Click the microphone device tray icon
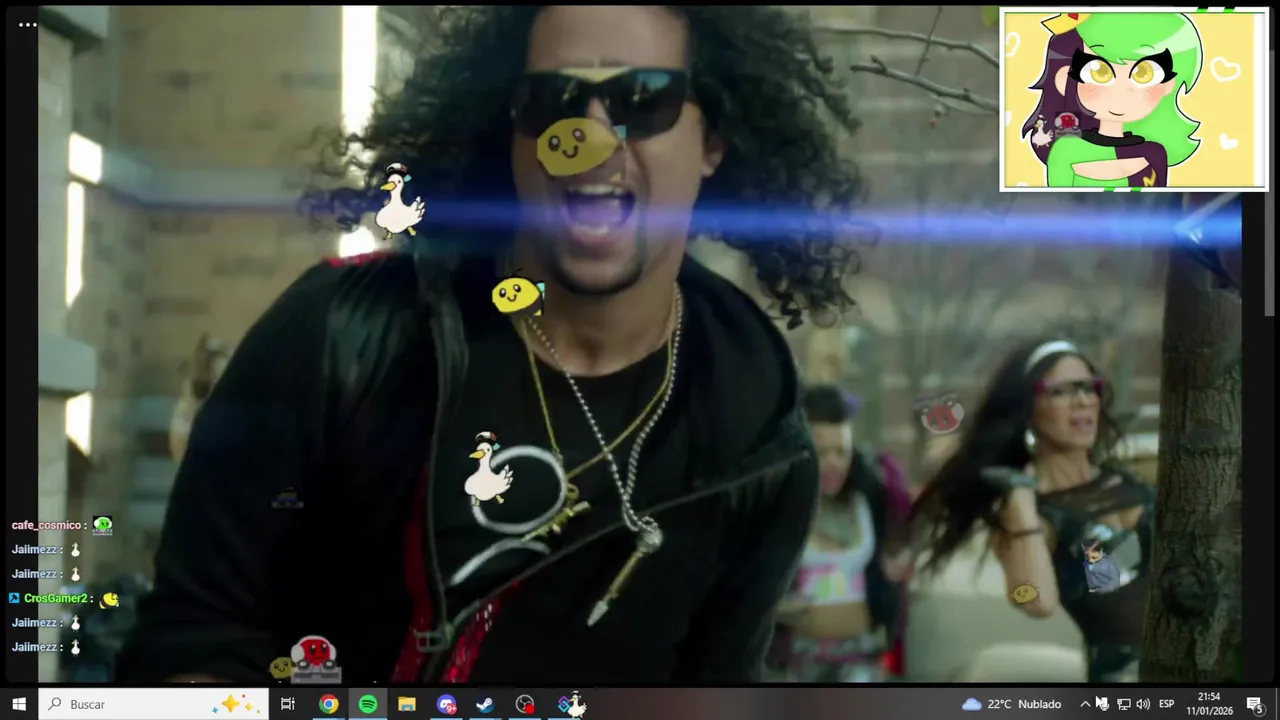 [x=1103, y=704]
